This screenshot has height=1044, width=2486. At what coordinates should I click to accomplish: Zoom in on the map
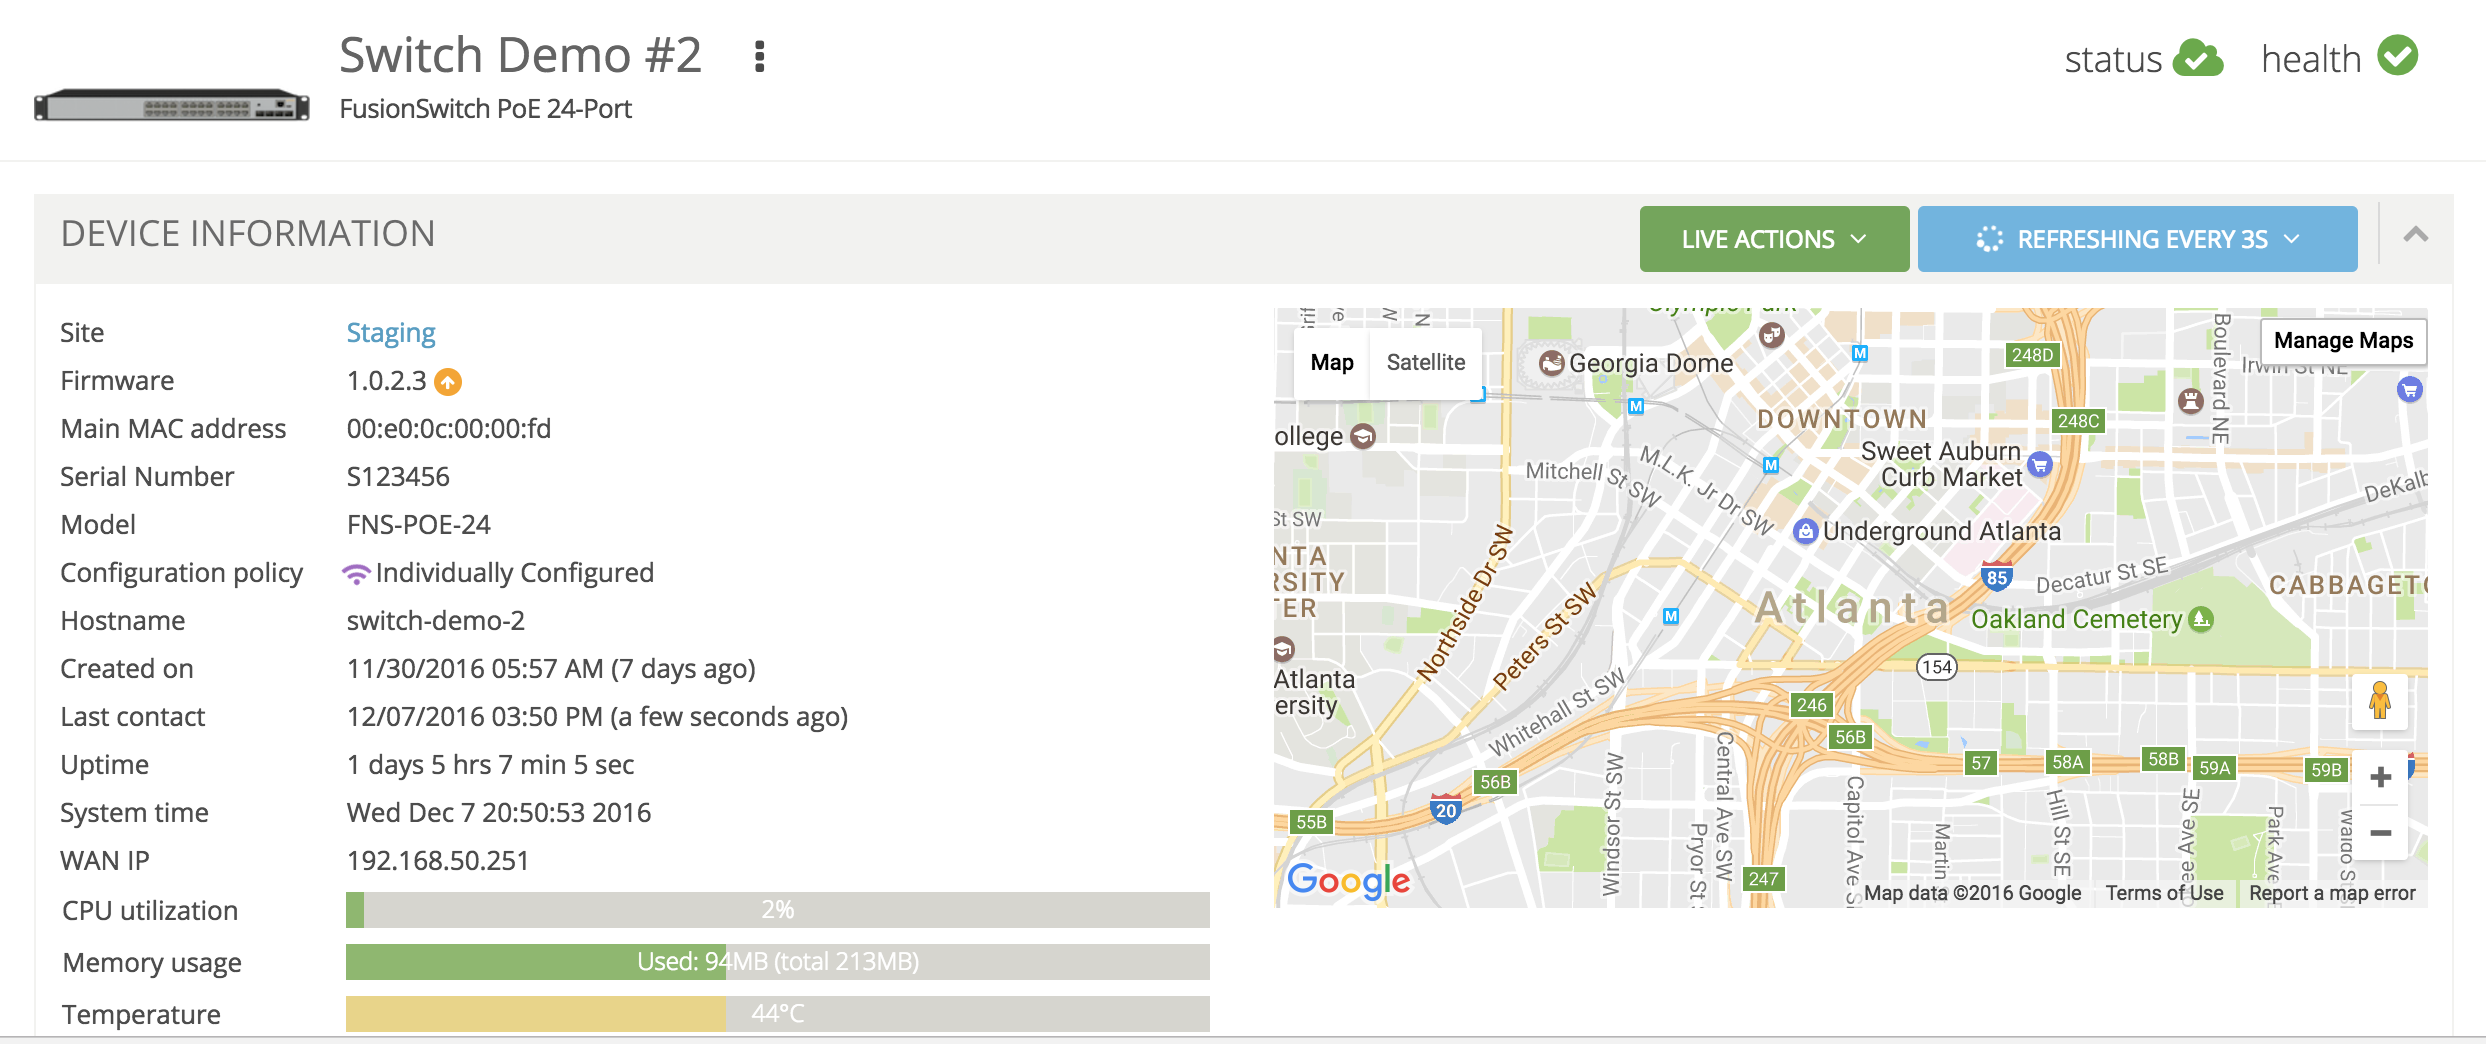point(2381,777)
